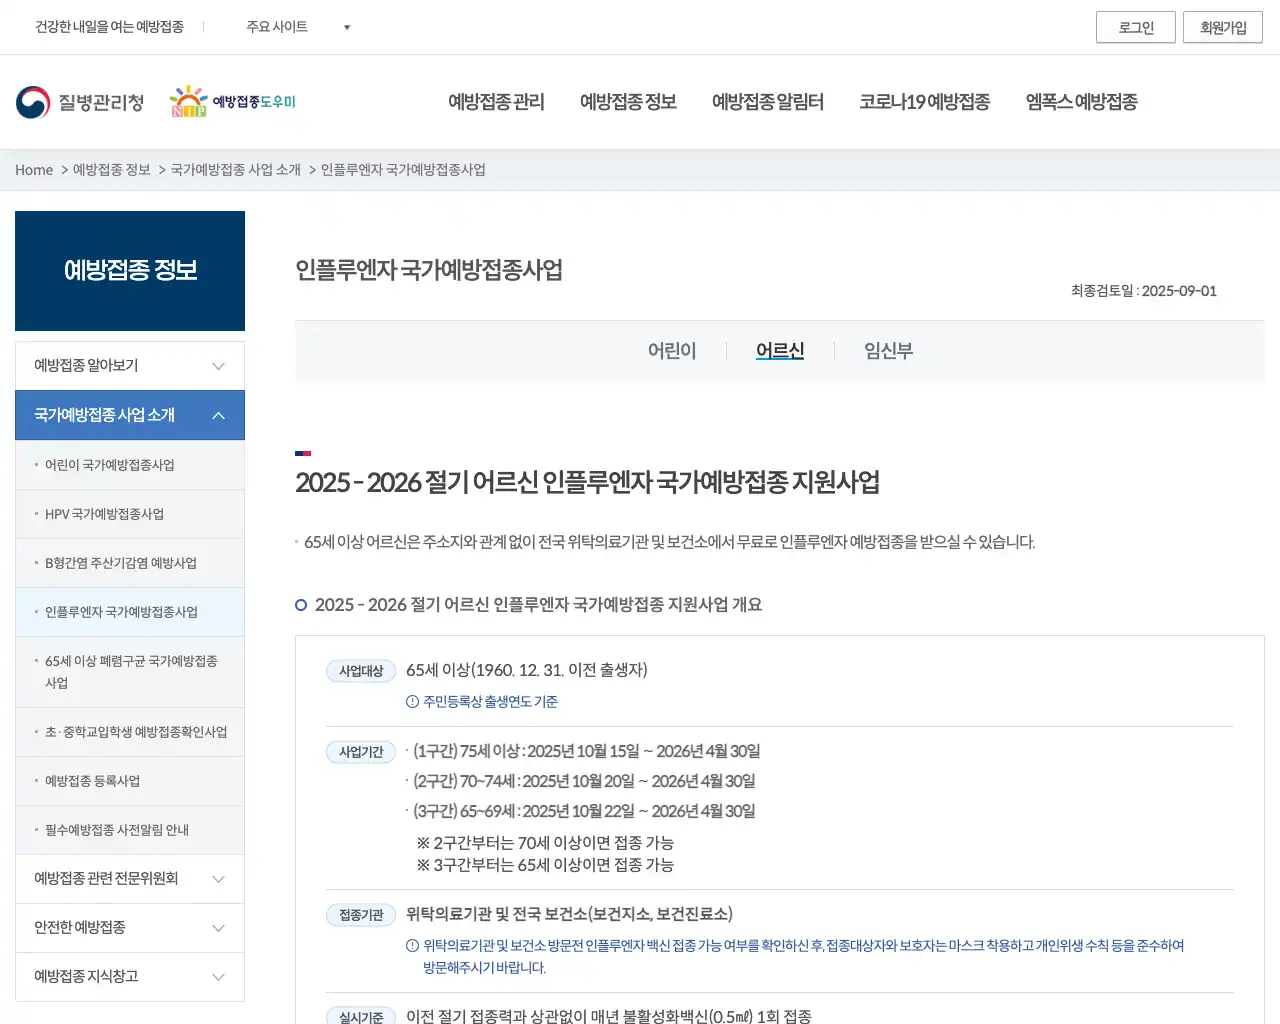This screenshot has width=1280, height=1024.
Task: Expand the 예방접종 알아보기 menu
Action: point(129,365)
